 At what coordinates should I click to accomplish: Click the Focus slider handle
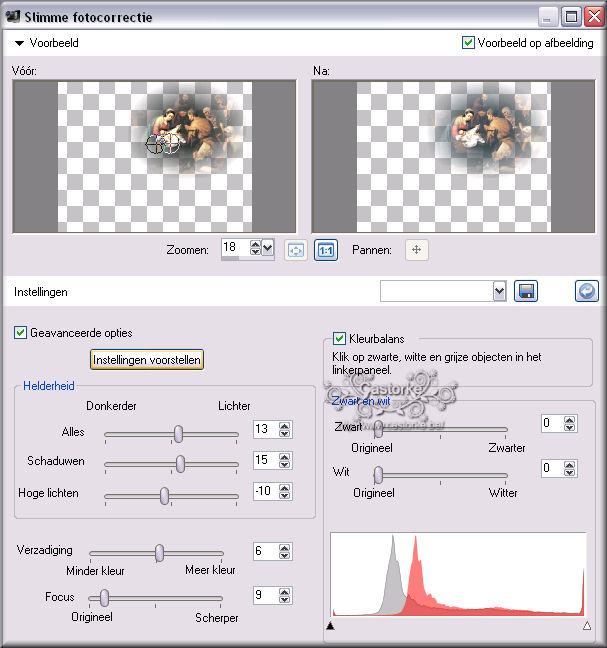105,598
